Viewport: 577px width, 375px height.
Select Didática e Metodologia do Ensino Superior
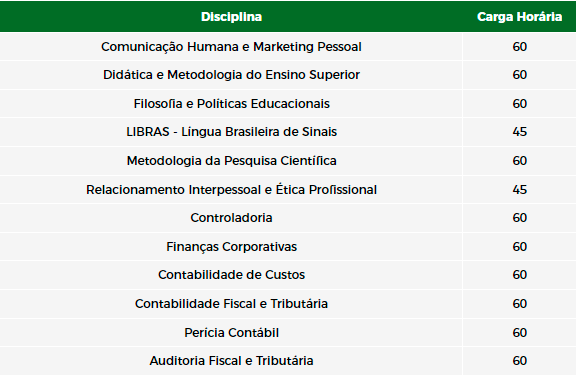[231, 75]
